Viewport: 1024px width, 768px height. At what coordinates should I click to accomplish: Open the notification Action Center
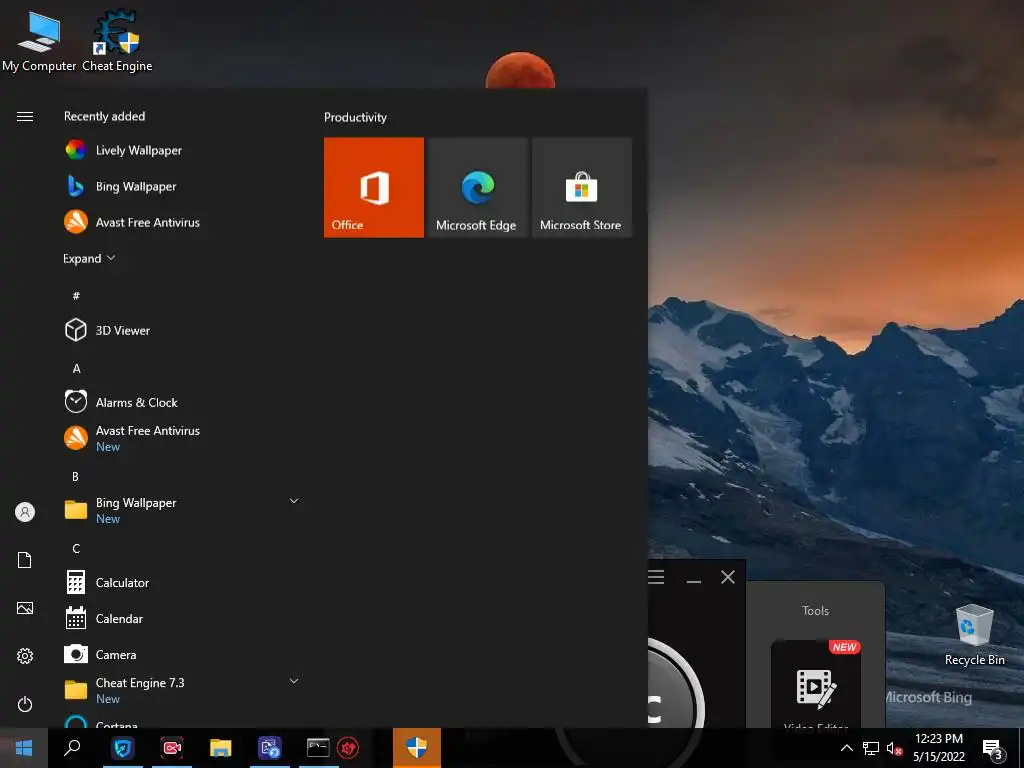[x=993, y=748]
